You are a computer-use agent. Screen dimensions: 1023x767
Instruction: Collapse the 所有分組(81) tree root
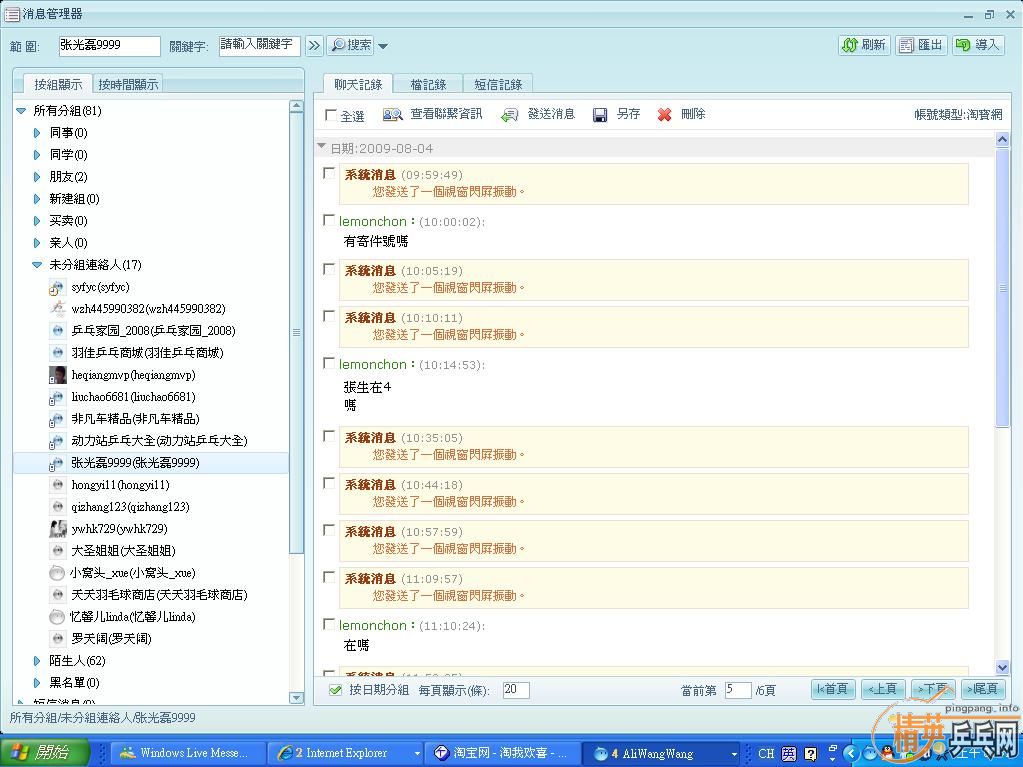point(21,111)
